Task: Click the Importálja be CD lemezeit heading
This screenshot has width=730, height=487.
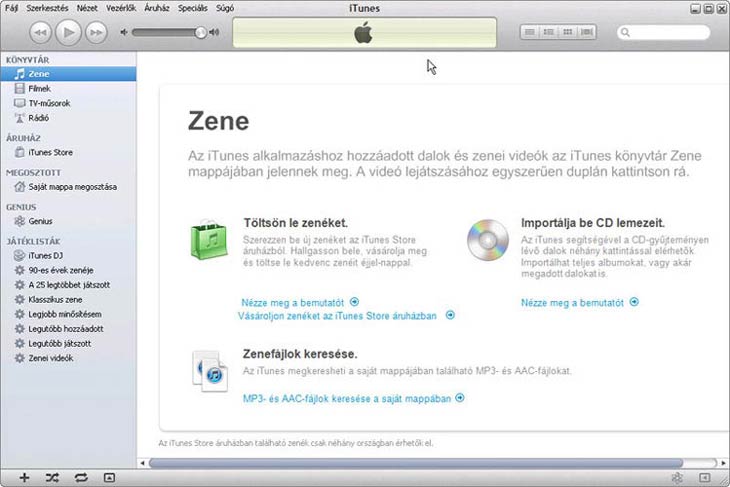Action: point(593,223)
